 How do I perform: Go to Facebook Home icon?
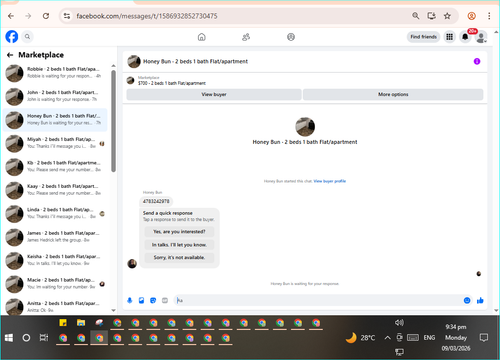click(x=202, y=37)
